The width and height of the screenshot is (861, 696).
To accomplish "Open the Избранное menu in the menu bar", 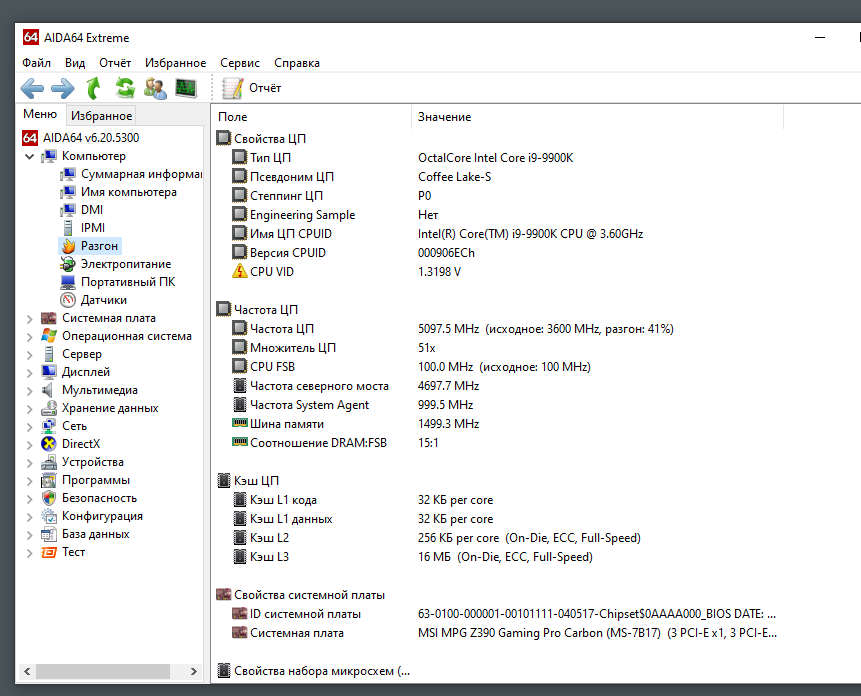I will (175, 63).
